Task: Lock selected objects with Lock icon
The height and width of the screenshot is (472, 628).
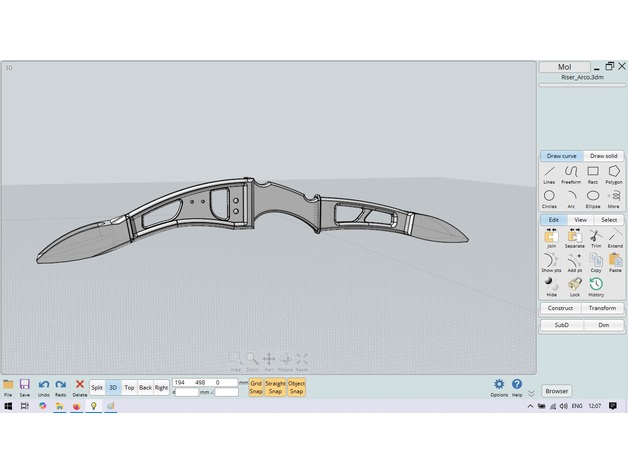Action: coord(574,285)
